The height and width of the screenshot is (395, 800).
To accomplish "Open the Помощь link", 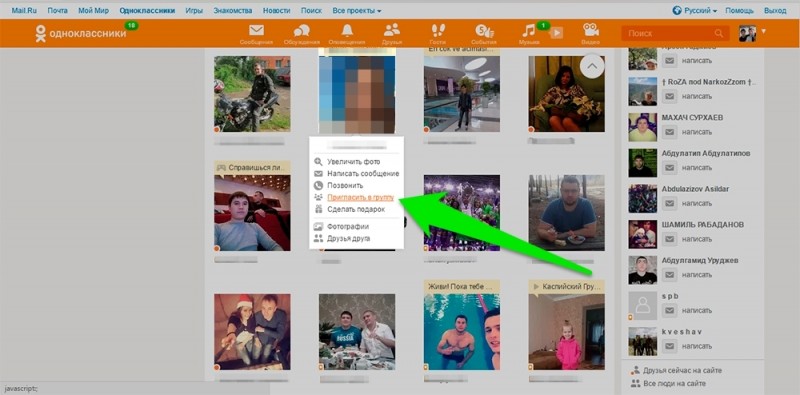I will (x=739, y=10).
